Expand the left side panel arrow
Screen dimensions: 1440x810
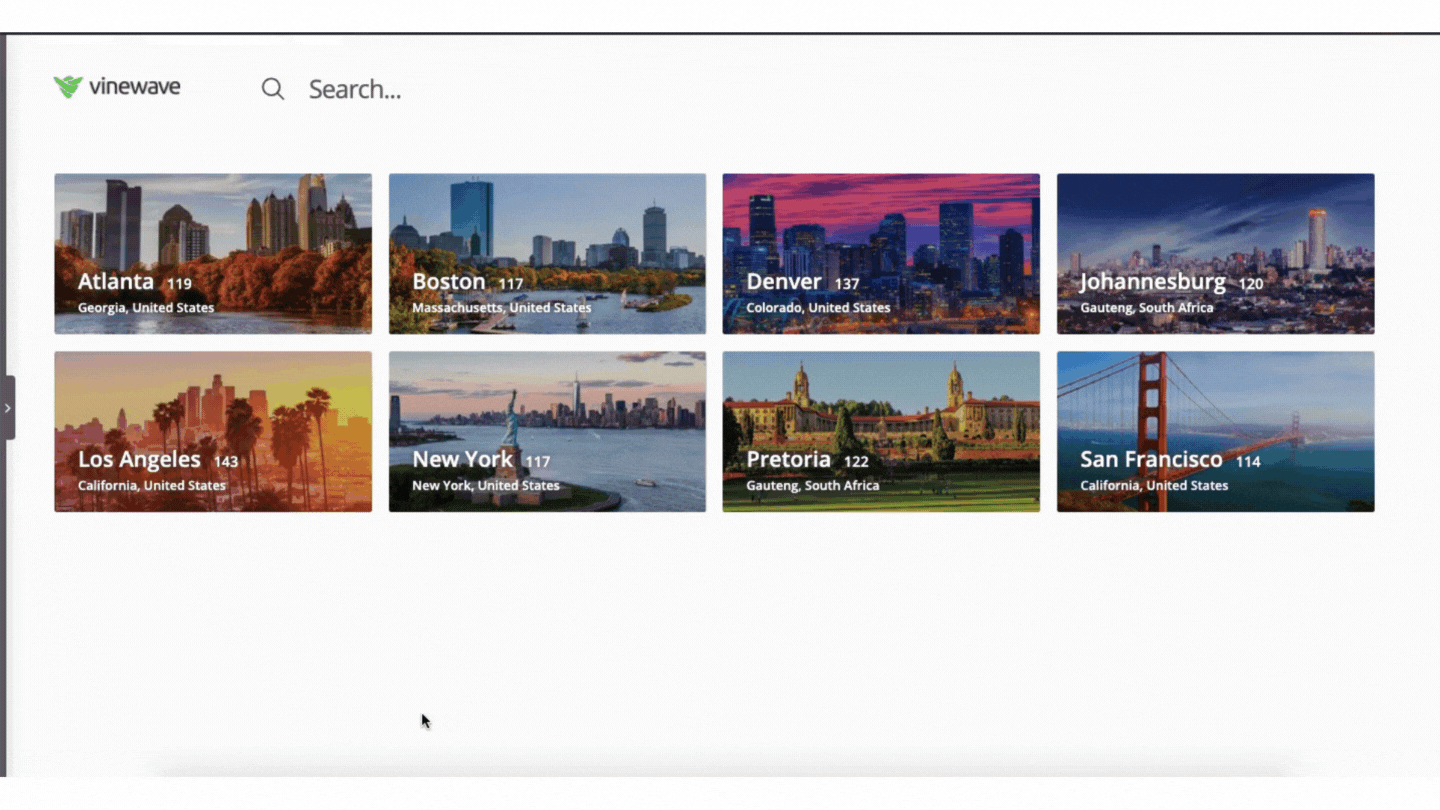8,408
